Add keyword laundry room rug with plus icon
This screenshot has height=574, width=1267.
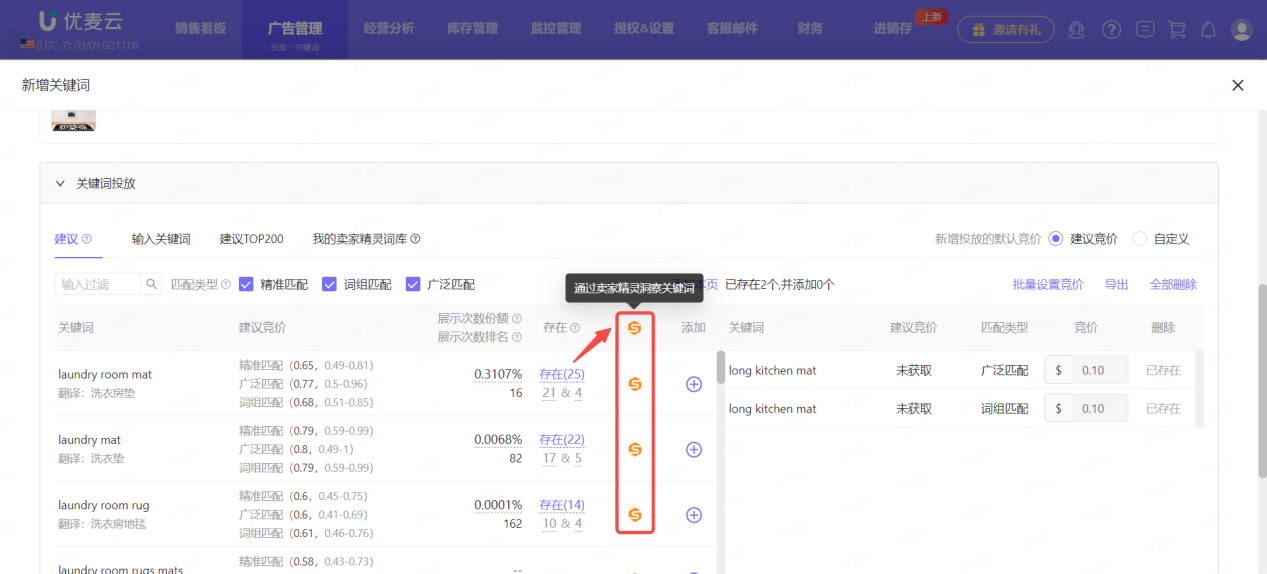[694, 515]
